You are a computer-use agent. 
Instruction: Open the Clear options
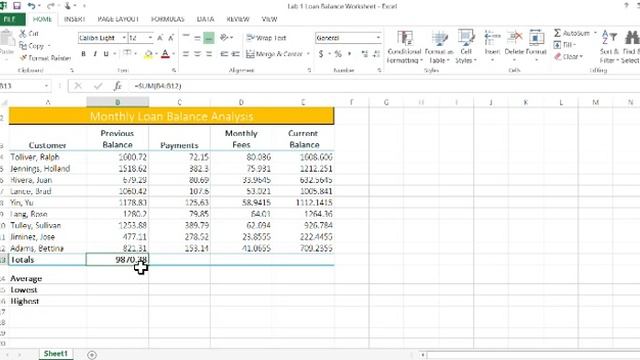click(x=568, y=57)
